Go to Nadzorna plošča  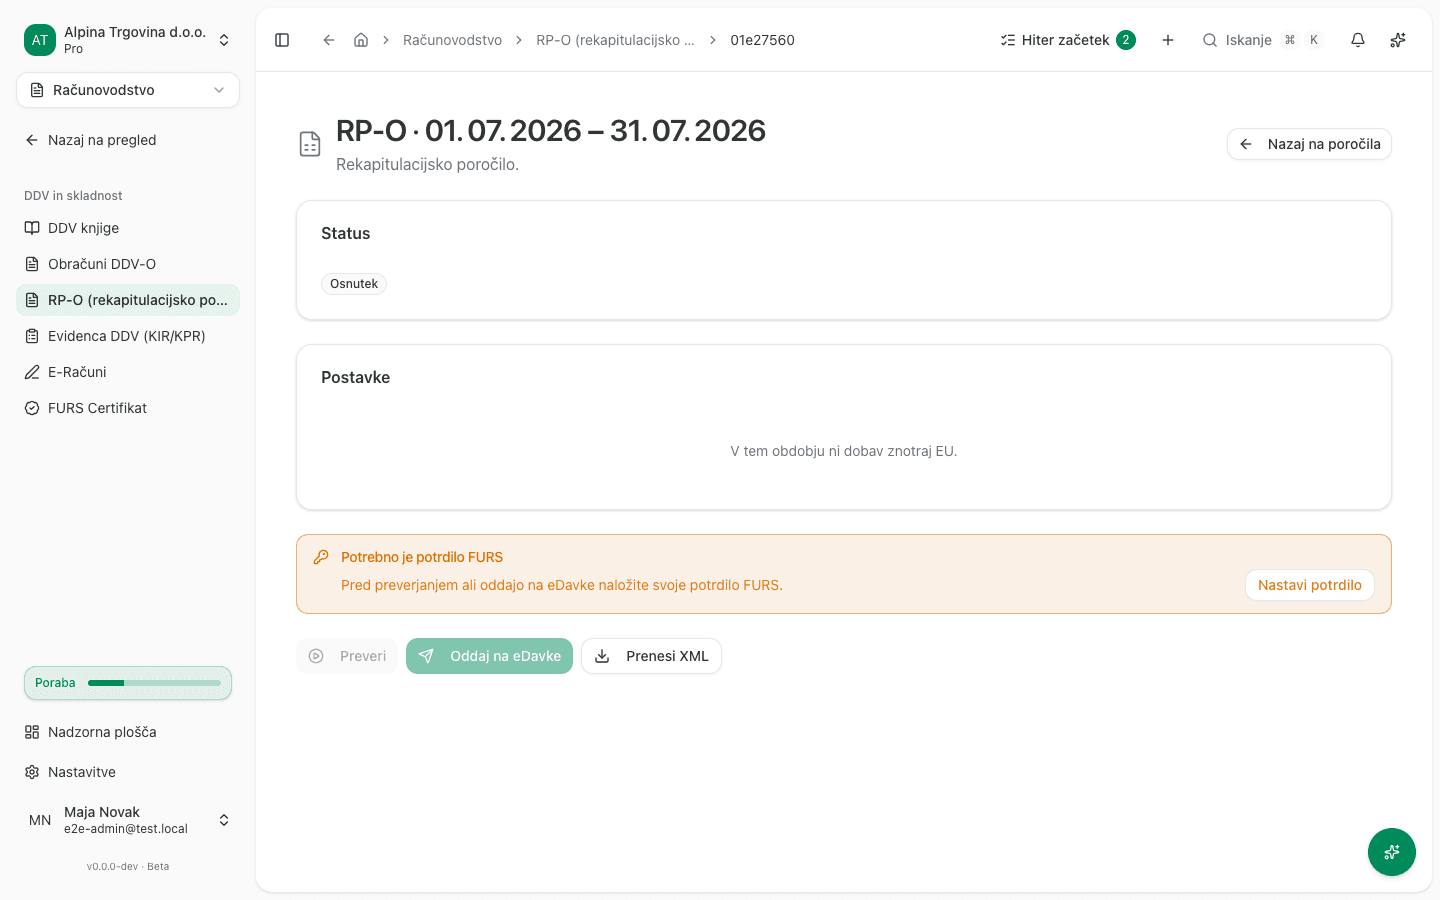pos(128,732)
